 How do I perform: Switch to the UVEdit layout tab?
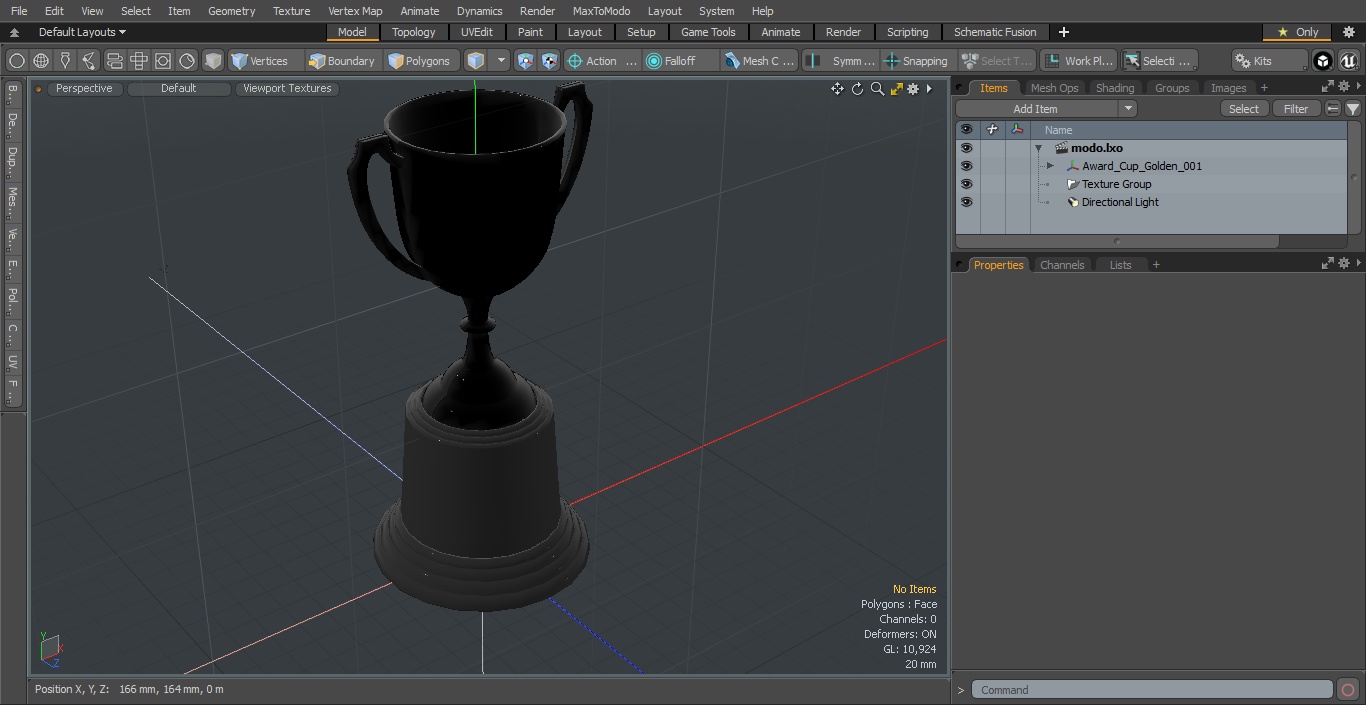click(477, 32)
